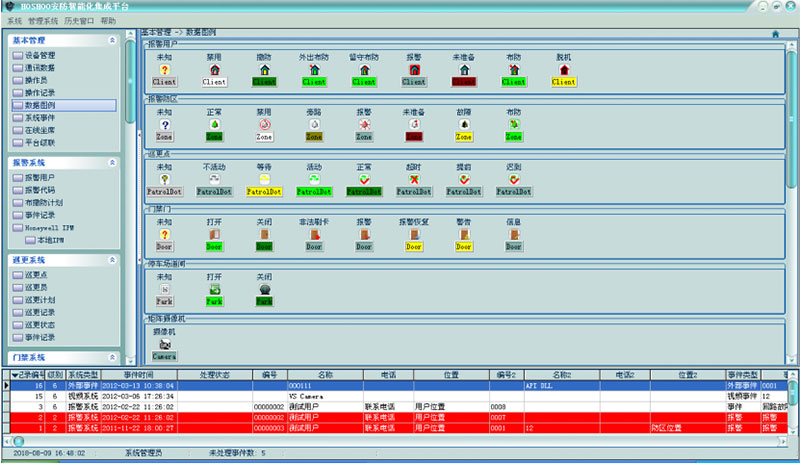The height and width of the screenshot is (464, 800).
Task: Click the 摄像机 camera icon
Action: [x=164, y=343]
